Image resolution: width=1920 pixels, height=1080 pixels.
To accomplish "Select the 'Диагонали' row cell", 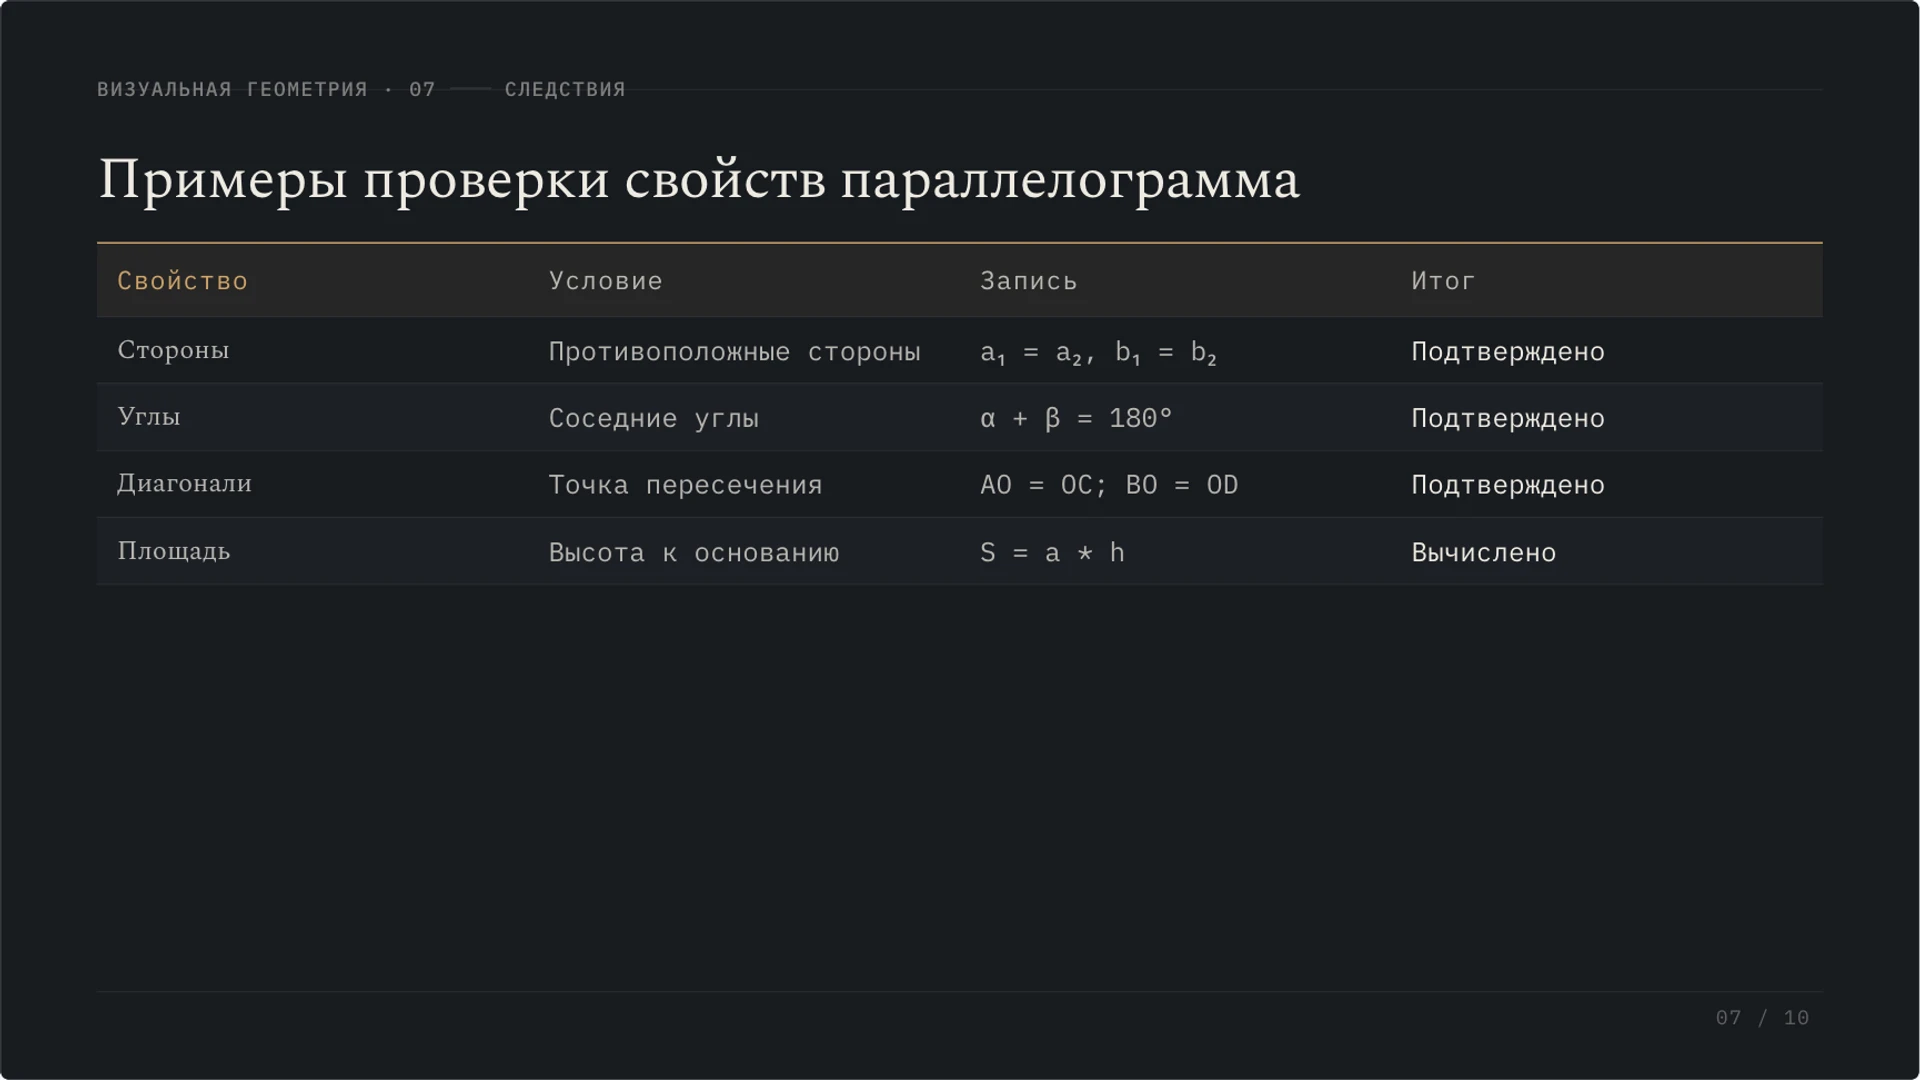I will coord(184,484).
